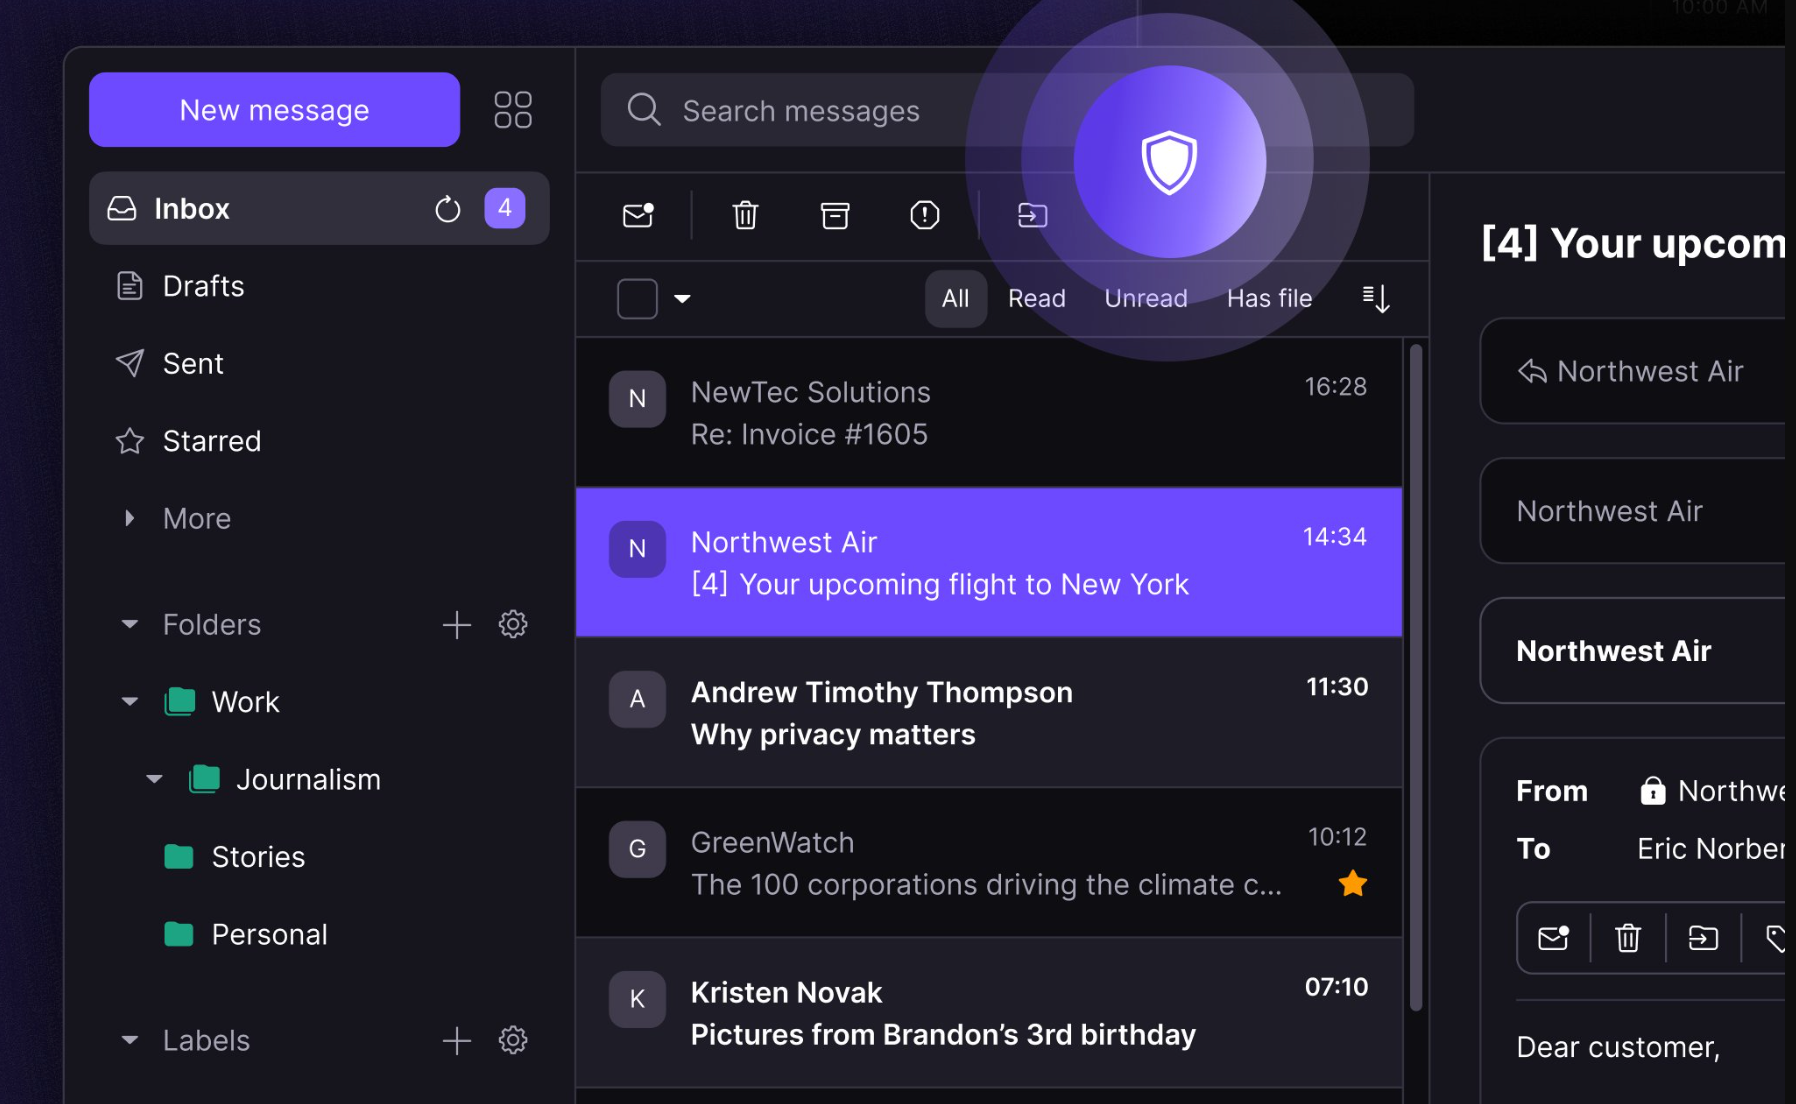The image size is (1796, 1104).
Task: Click the 16:28 timestamp of NewTec email
Action: coord(1335,387)
